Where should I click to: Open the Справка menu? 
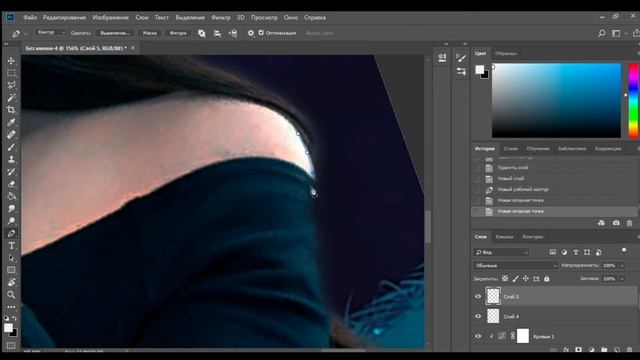315,18
